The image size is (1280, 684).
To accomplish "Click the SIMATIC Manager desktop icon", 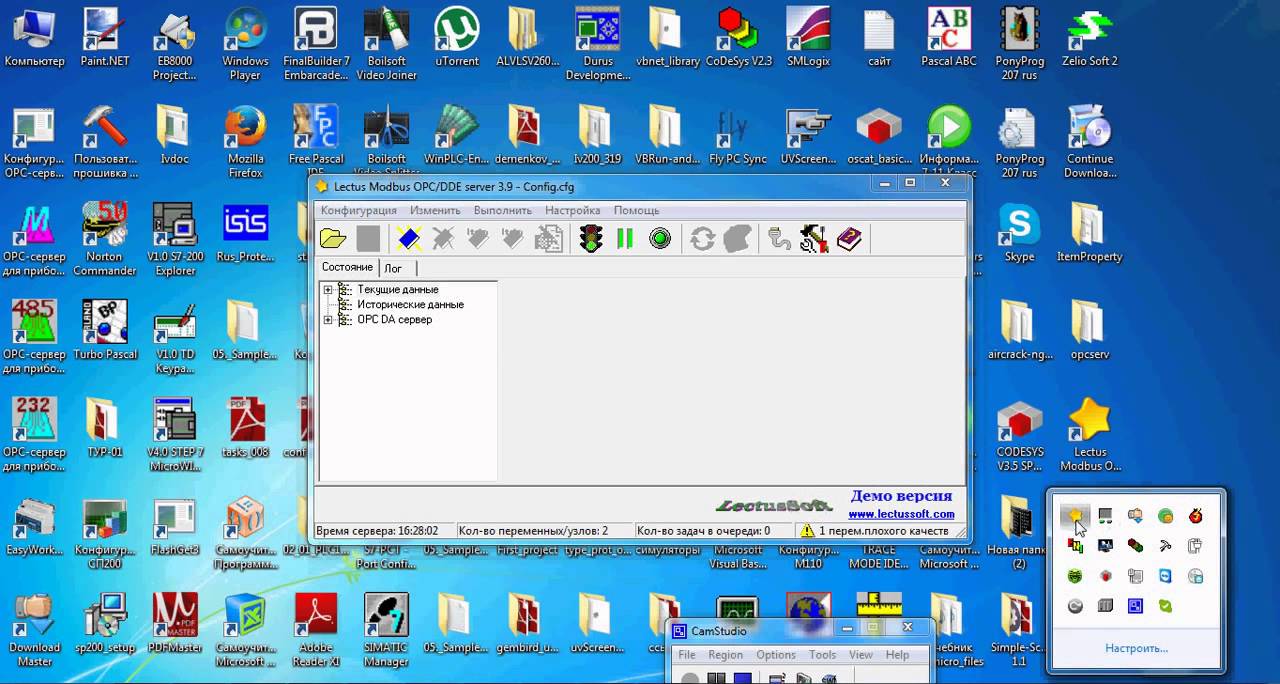I will (x=386, y=630).
